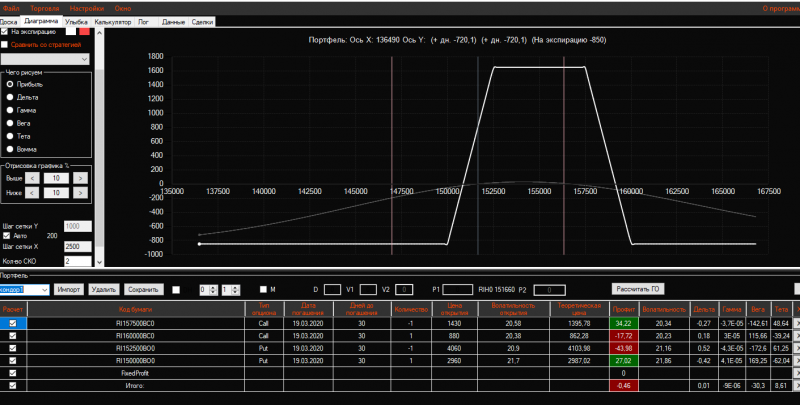Decrease Ниже percent with left arrow
This screenshot has height=405, width=800.
coord(32,193)
